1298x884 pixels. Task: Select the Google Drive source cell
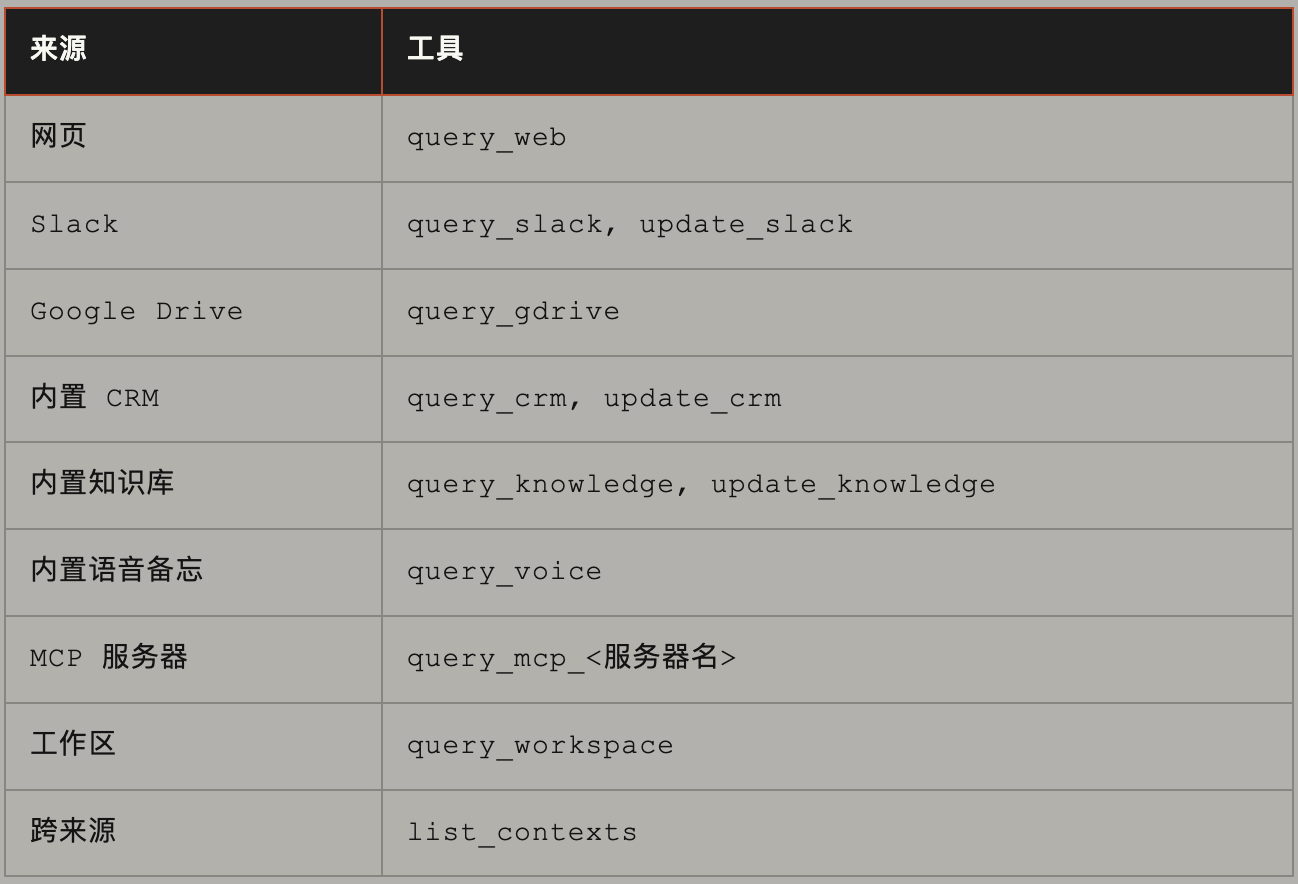[x=136, y=311]
